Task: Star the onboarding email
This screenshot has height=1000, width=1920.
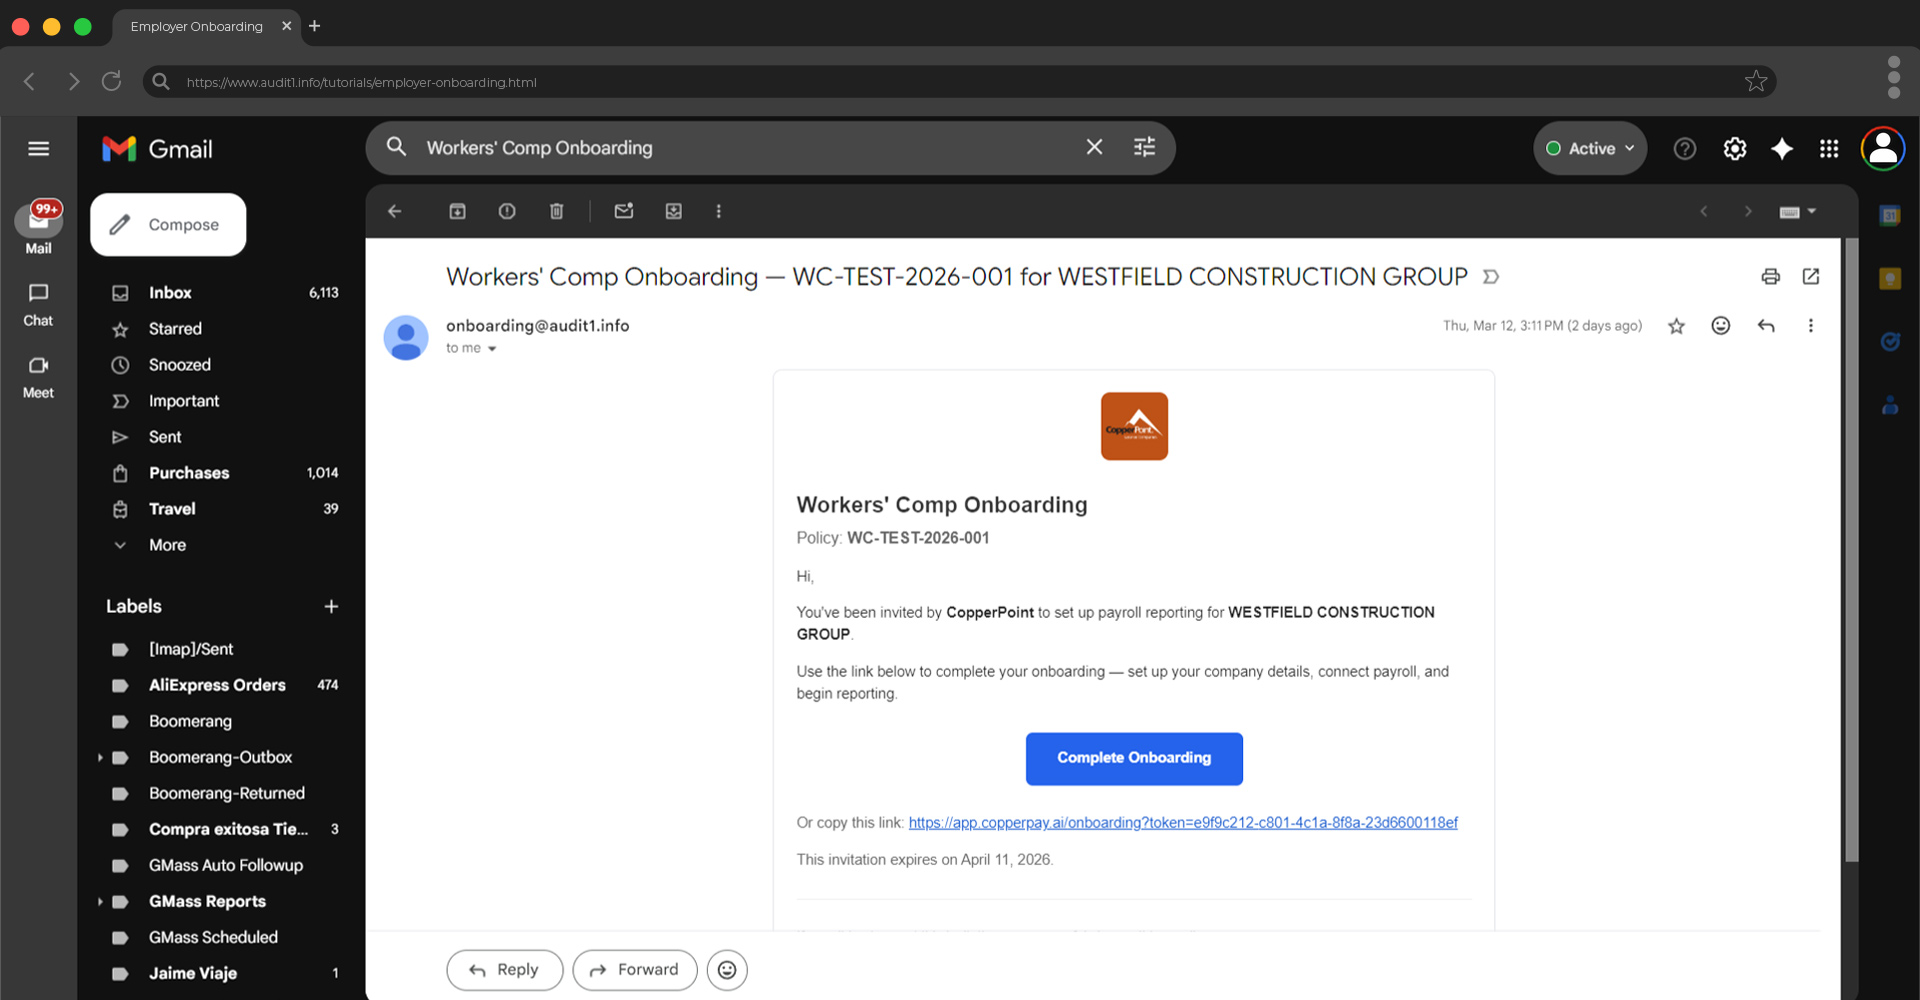Action: pyautogui.click(x=1676, y=325)
